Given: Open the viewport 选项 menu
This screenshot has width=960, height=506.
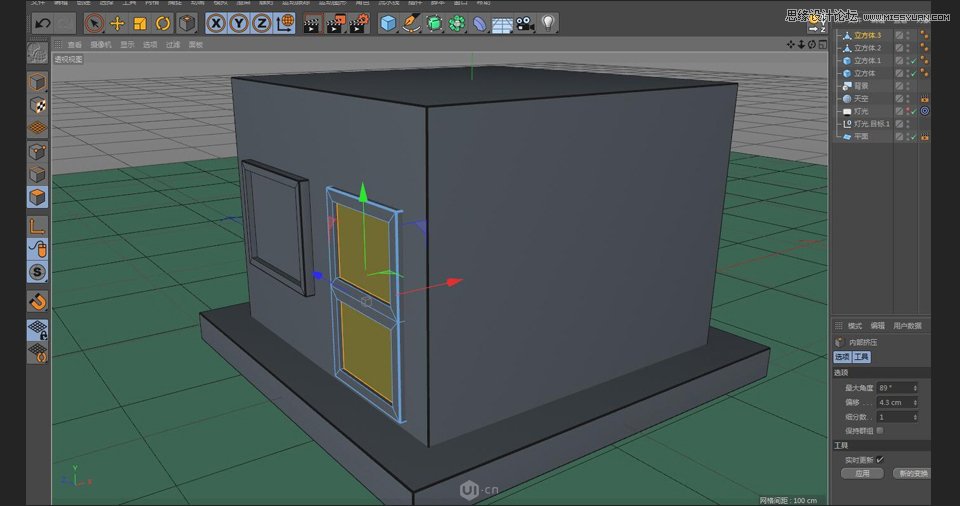Looking at the screenshot, I should pyautogui.click(x=150, y=45).
